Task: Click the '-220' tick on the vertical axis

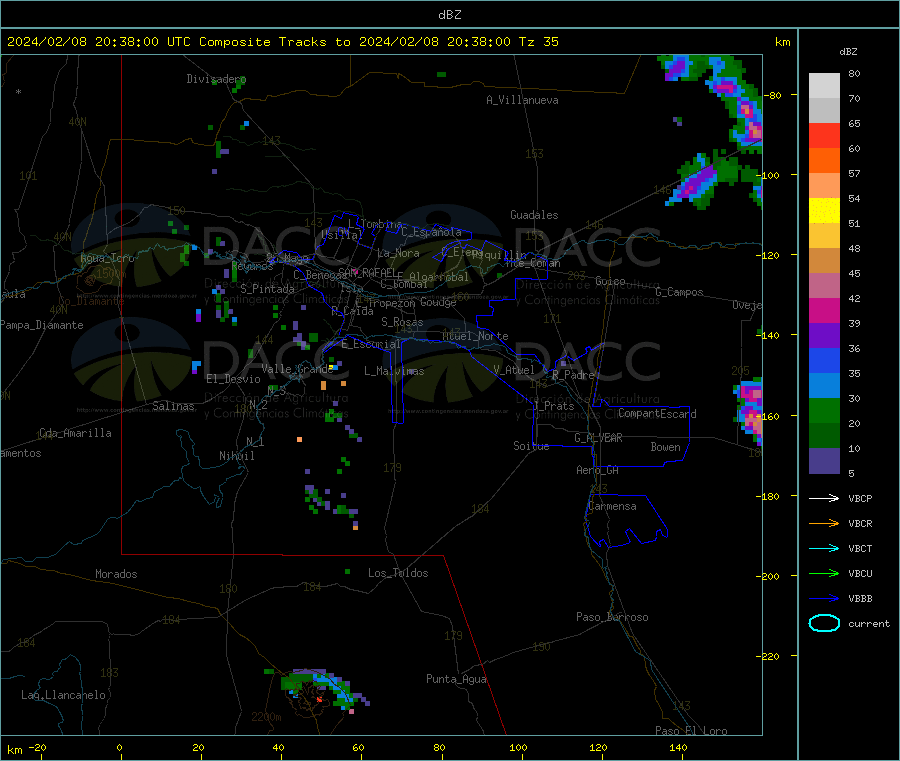Action: pyautogui.click(x=770, y=657)
